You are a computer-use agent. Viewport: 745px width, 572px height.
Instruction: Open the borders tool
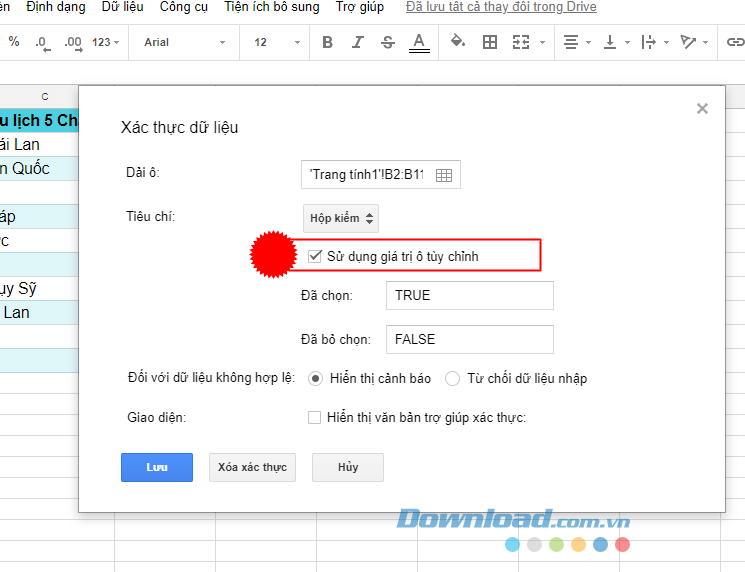[x=490, y=42]
